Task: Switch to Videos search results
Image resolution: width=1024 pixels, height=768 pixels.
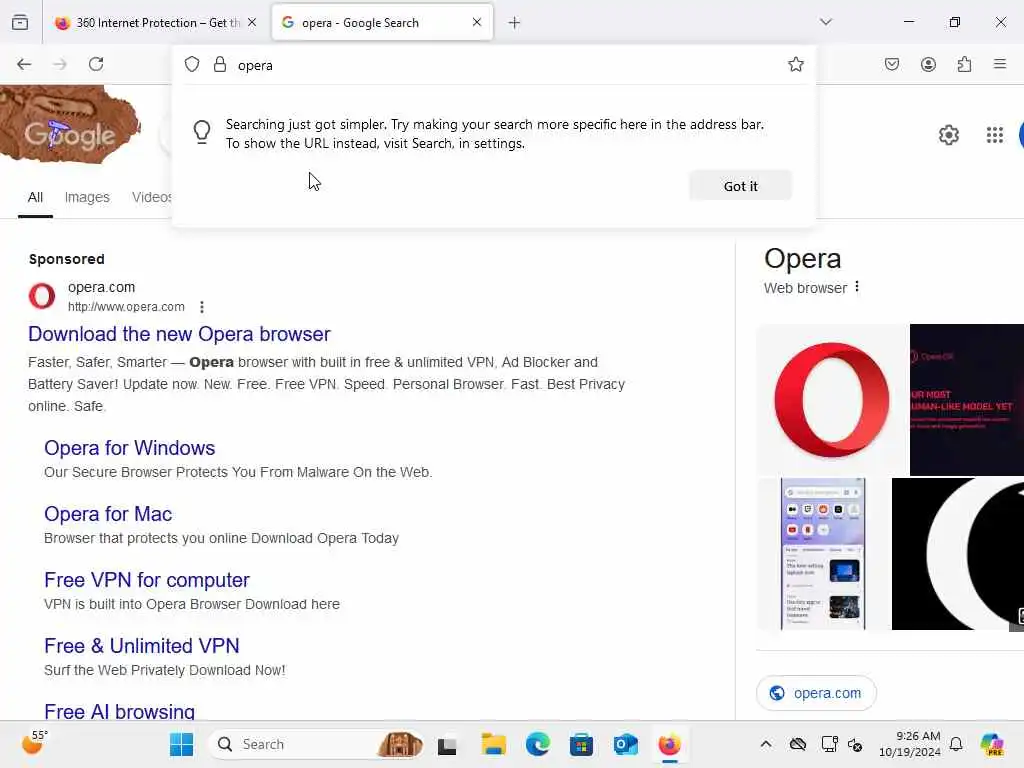Action: 152,197
